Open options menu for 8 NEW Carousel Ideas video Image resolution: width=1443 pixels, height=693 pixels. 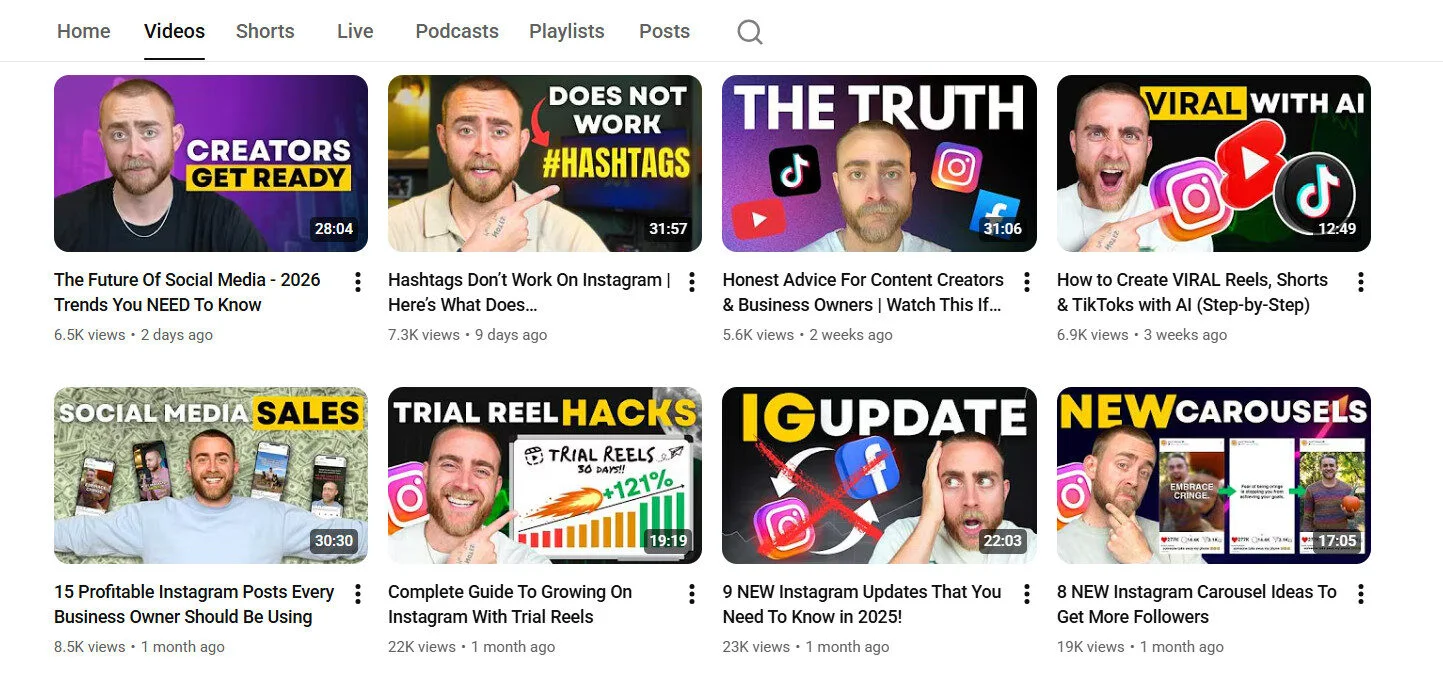(1360, 594)
